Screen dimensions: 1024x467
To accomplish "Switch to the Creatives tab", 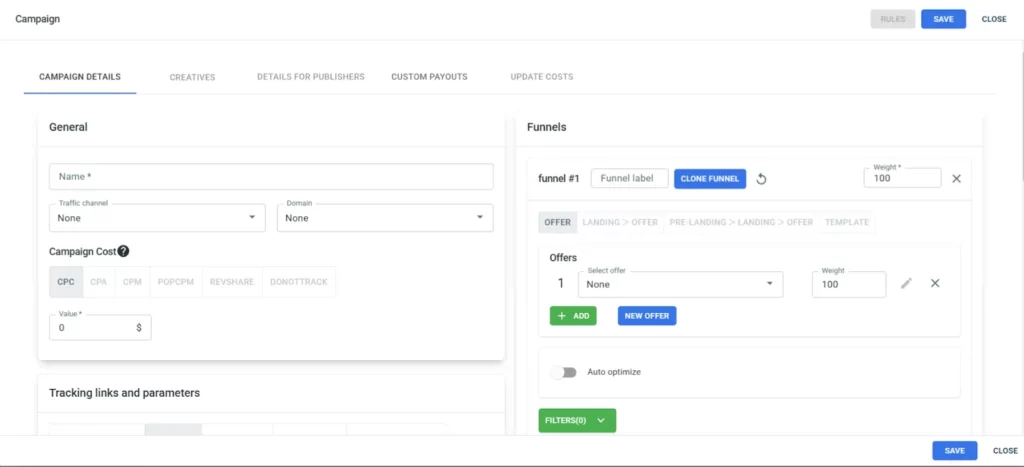I will [192, 77].
